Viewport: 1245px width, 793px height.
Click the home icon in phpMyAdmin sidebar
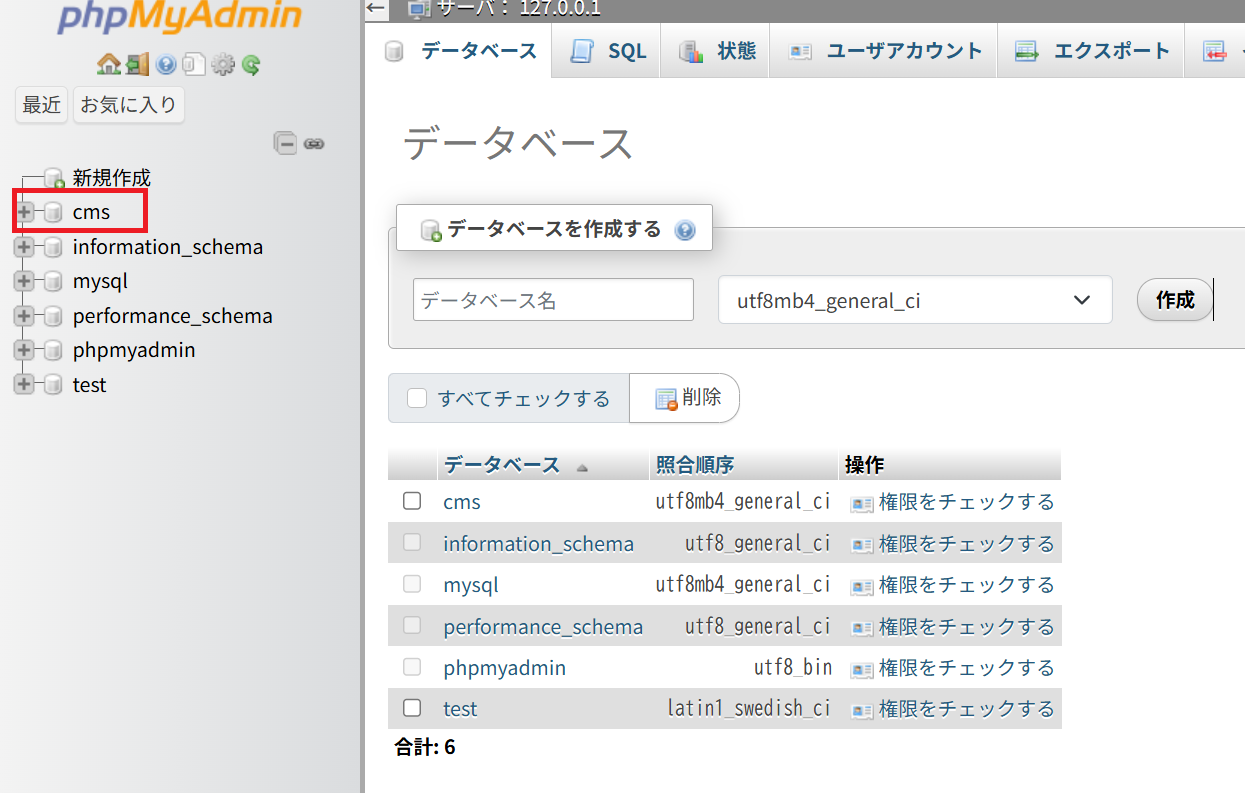coord(108,65)
